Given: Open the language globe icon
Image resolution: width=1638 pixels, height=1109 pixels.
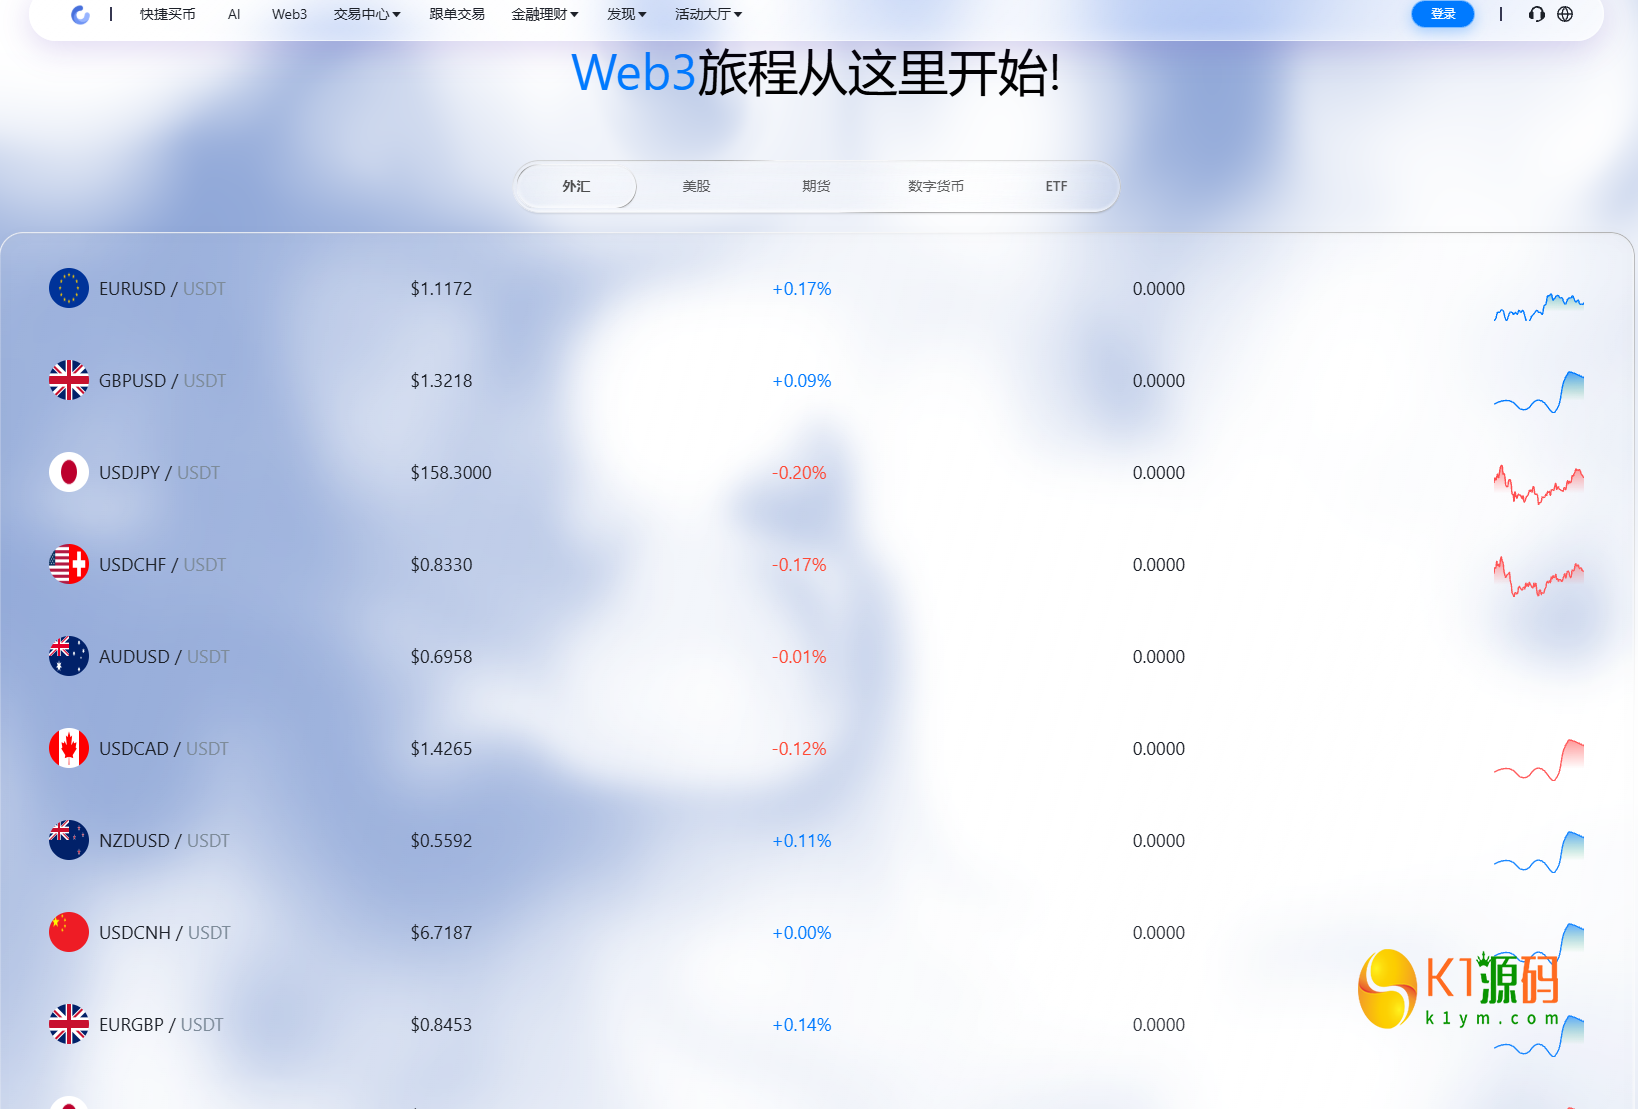Looking at the screenshot, I should [x=1565, y=14].
